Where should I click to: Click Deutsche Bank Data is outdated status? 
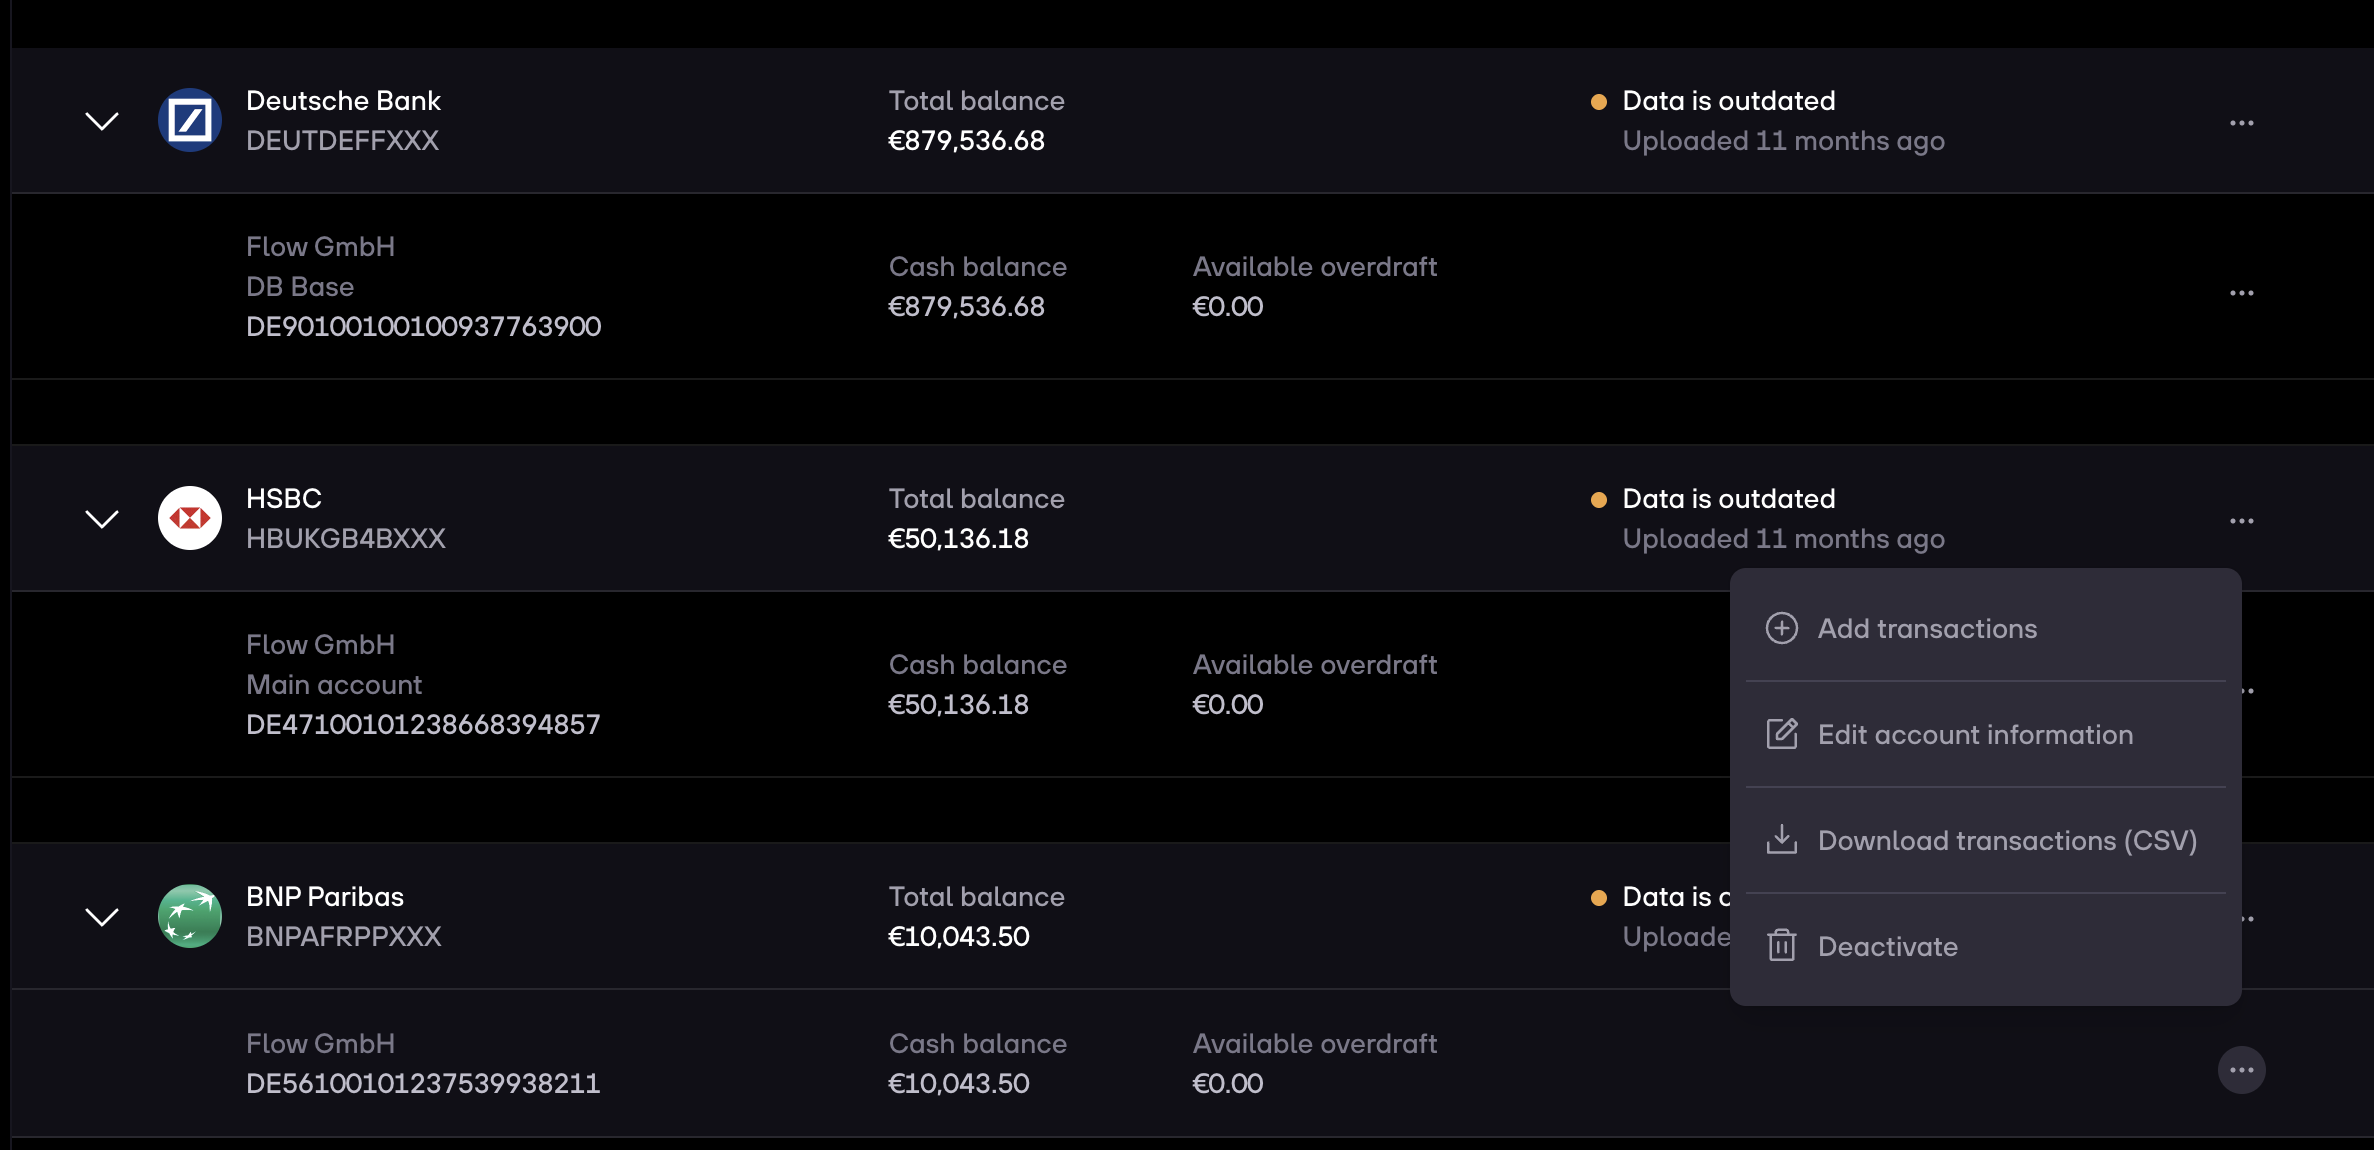tap(1729, 100)
